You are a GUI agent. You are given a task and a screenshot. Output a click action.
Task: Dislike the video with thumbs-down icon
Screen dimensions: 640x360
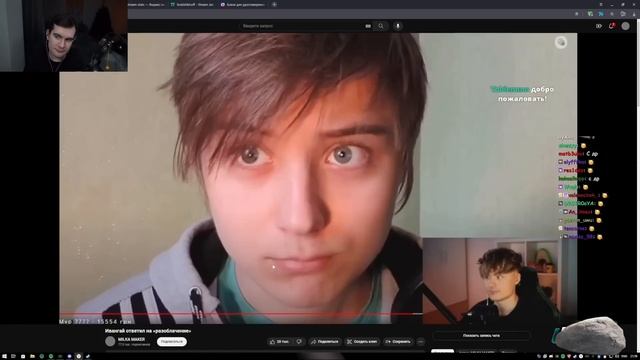[299, 342]
